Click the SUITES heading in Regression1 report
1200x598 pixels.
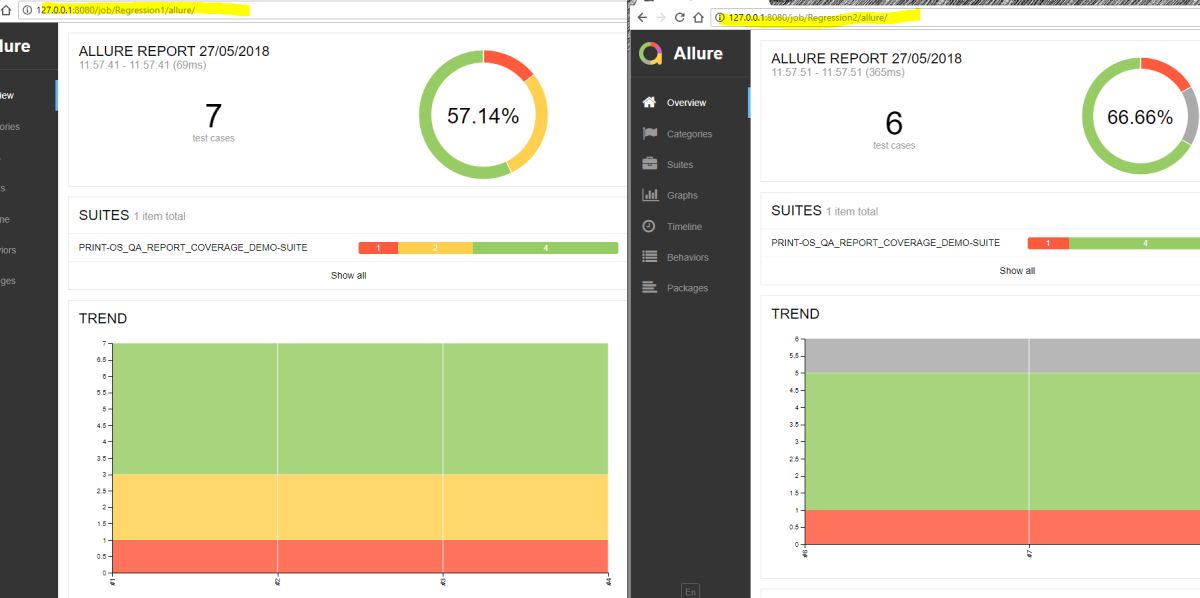coord(104,215)
